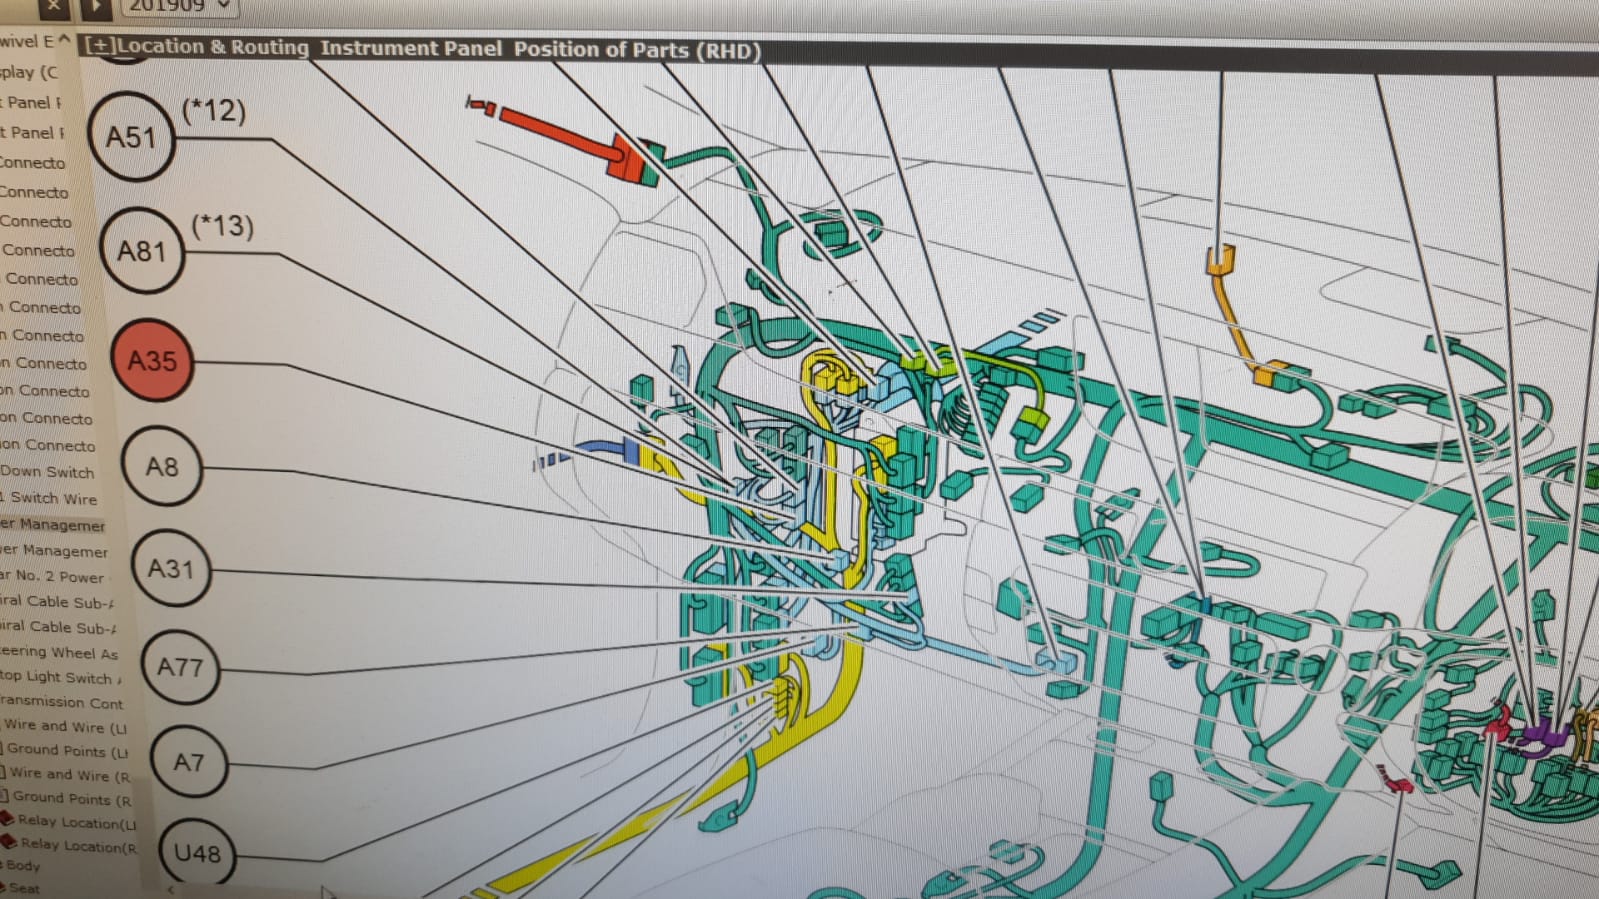
Task: Select the Seat section in the sidebar
Action: (x=25, y=888)
